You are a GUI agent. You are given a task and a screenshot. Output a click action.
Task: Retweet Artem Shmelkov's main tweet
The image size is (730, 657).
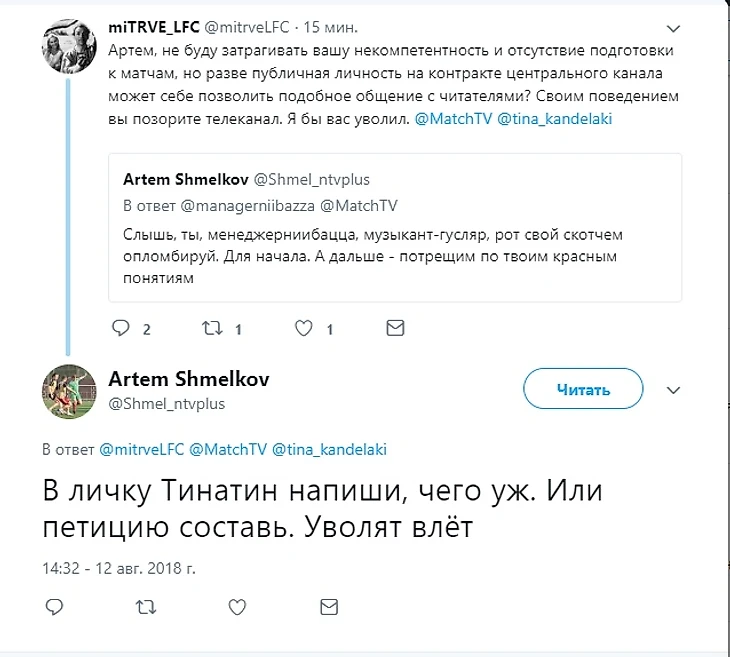point(146,606)
